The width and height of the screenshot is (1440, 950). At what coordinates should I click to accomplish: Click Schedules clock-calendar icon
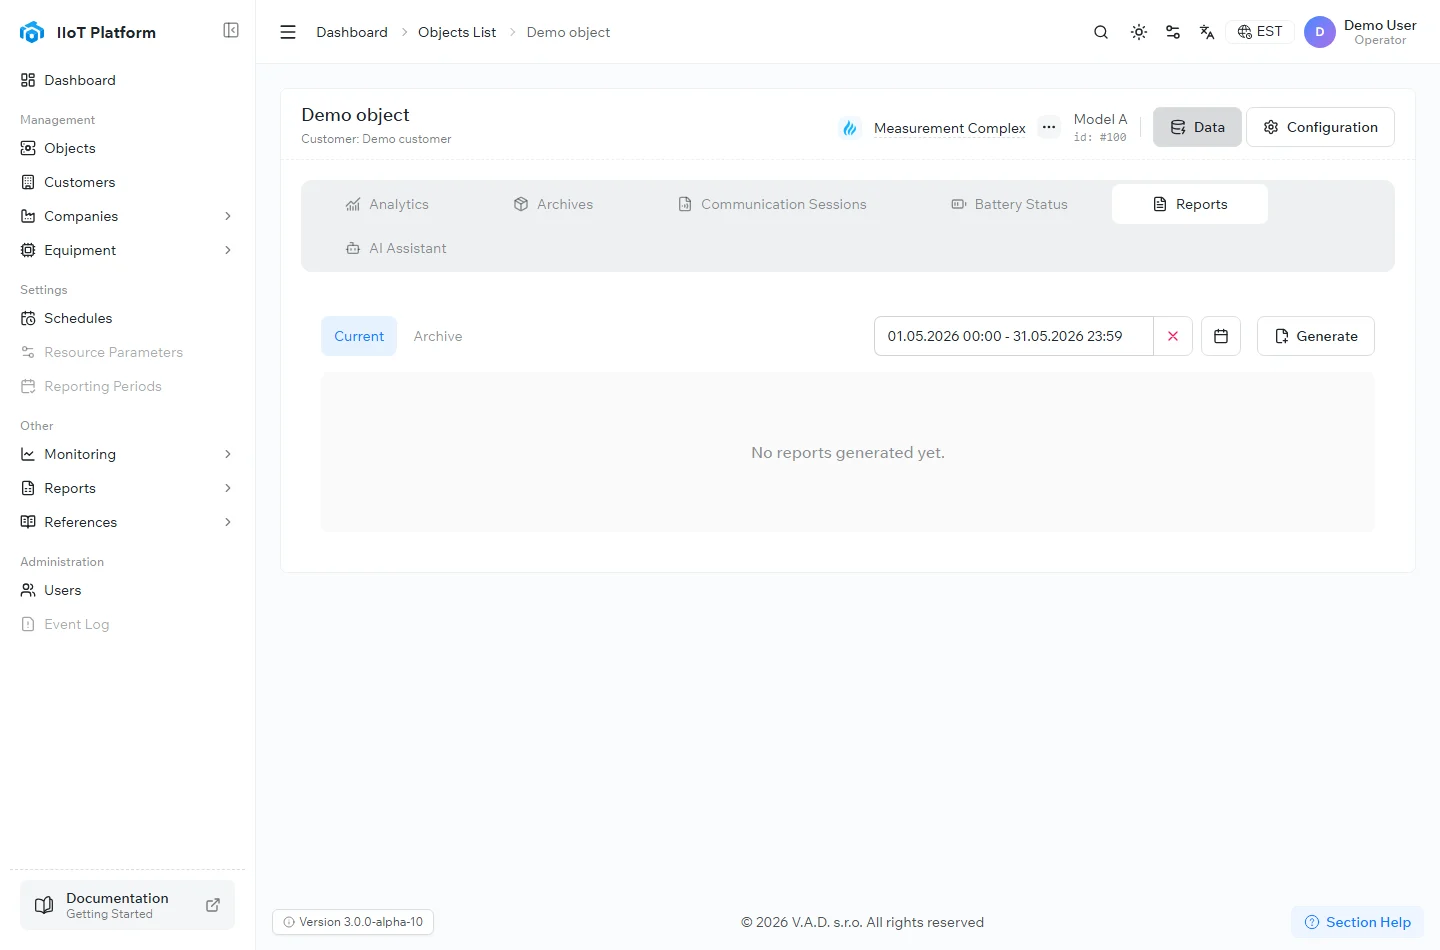click(x=28, y=318)
